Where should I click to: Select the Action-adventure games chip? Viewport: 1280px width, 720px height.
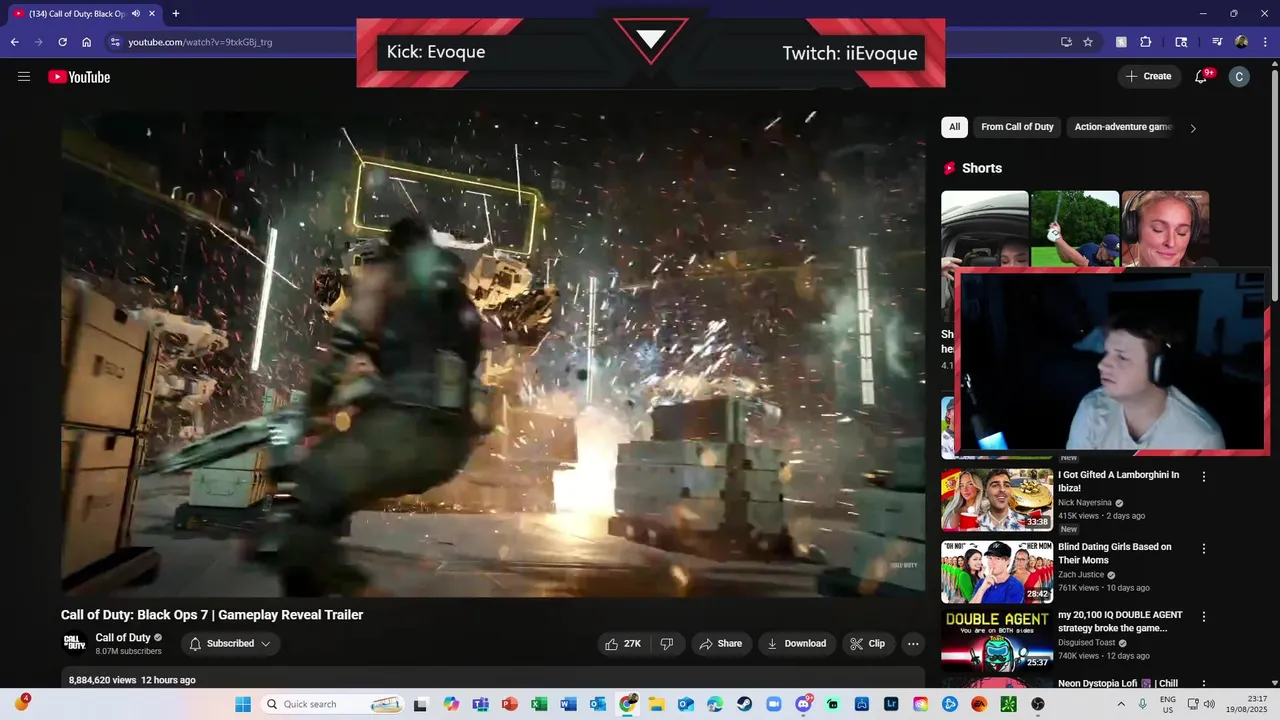click(x=1122, y=127)
